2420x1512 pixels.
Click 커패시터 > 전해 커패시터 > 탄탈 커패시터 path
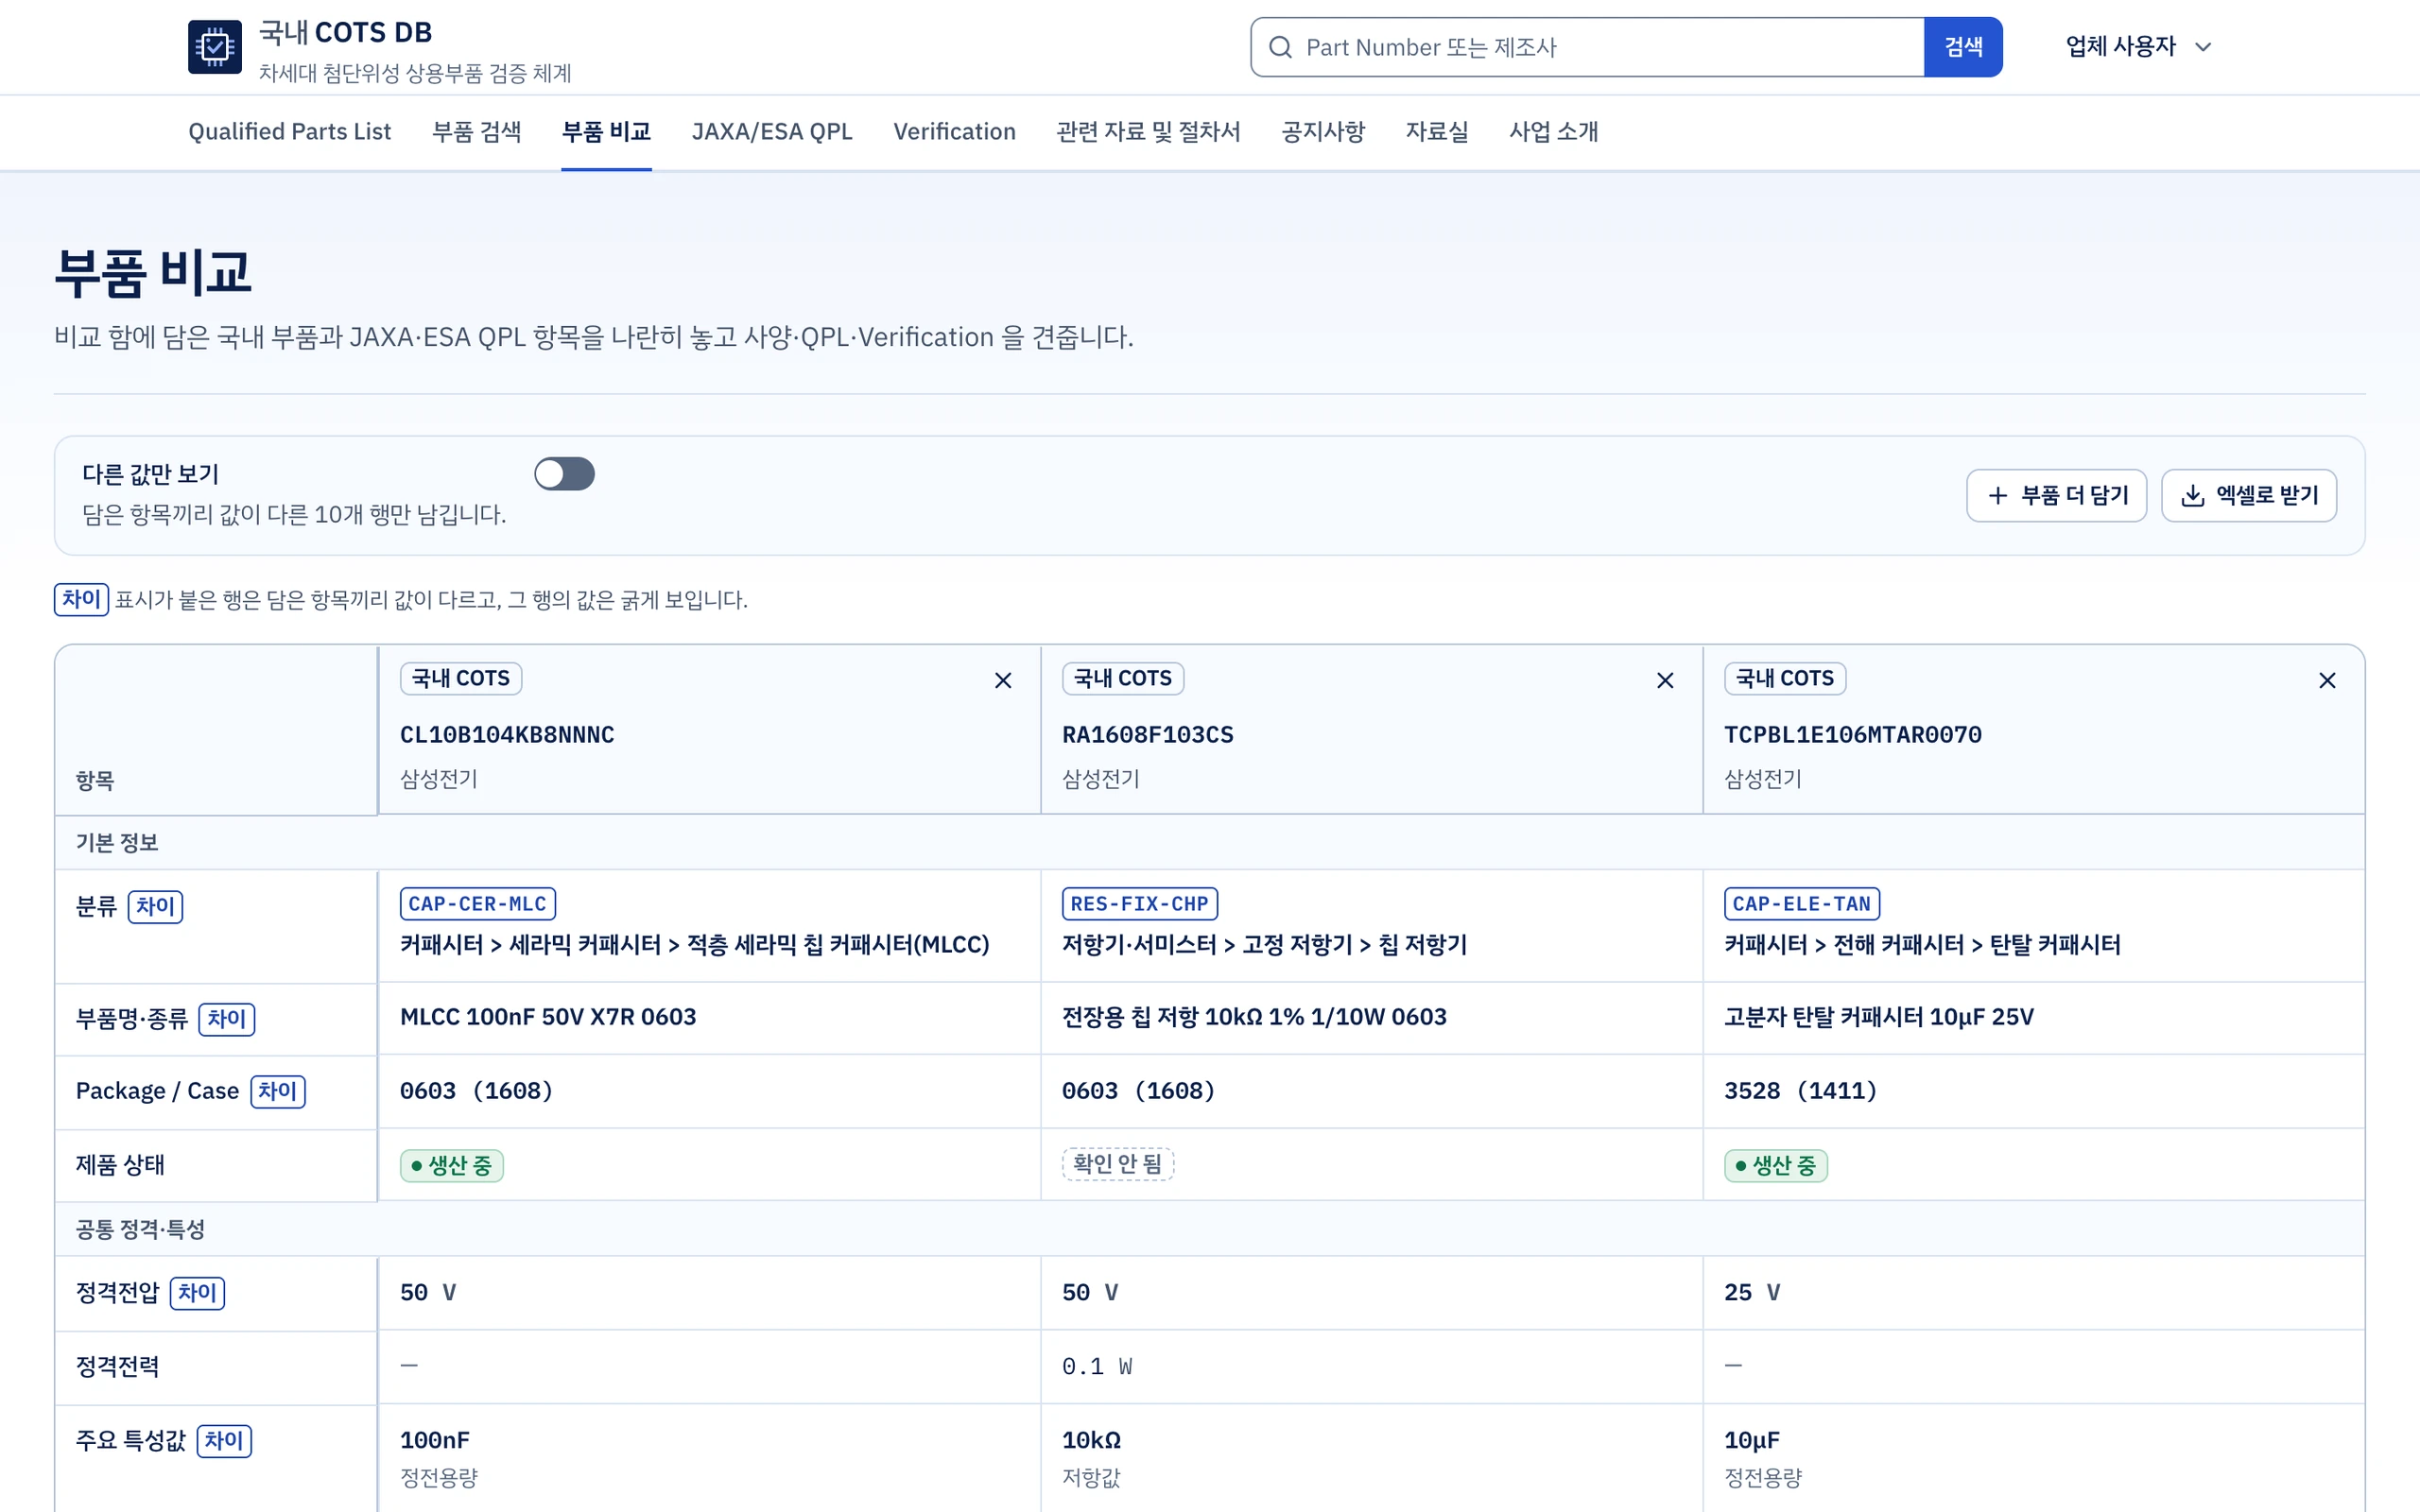[x=1922, y=945]
